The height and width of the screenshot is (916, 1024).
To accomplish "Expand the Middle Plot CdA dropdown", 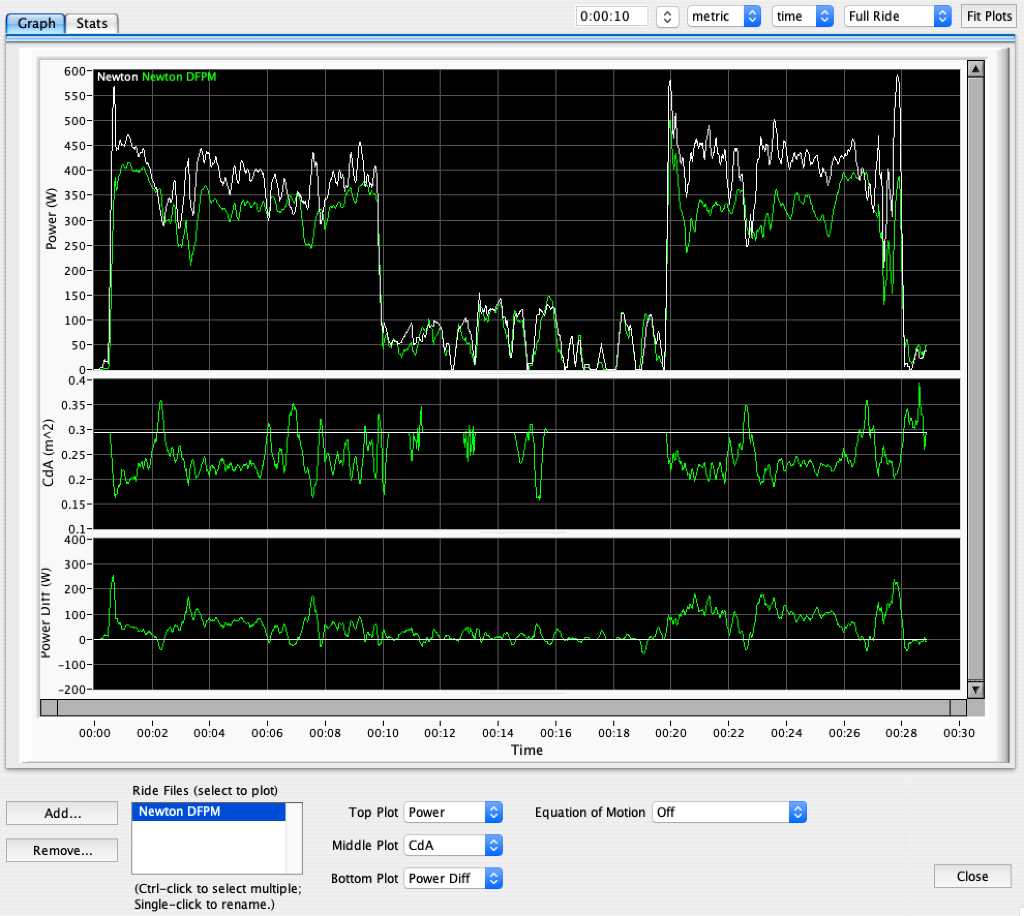I will click(x=452, y=845).
